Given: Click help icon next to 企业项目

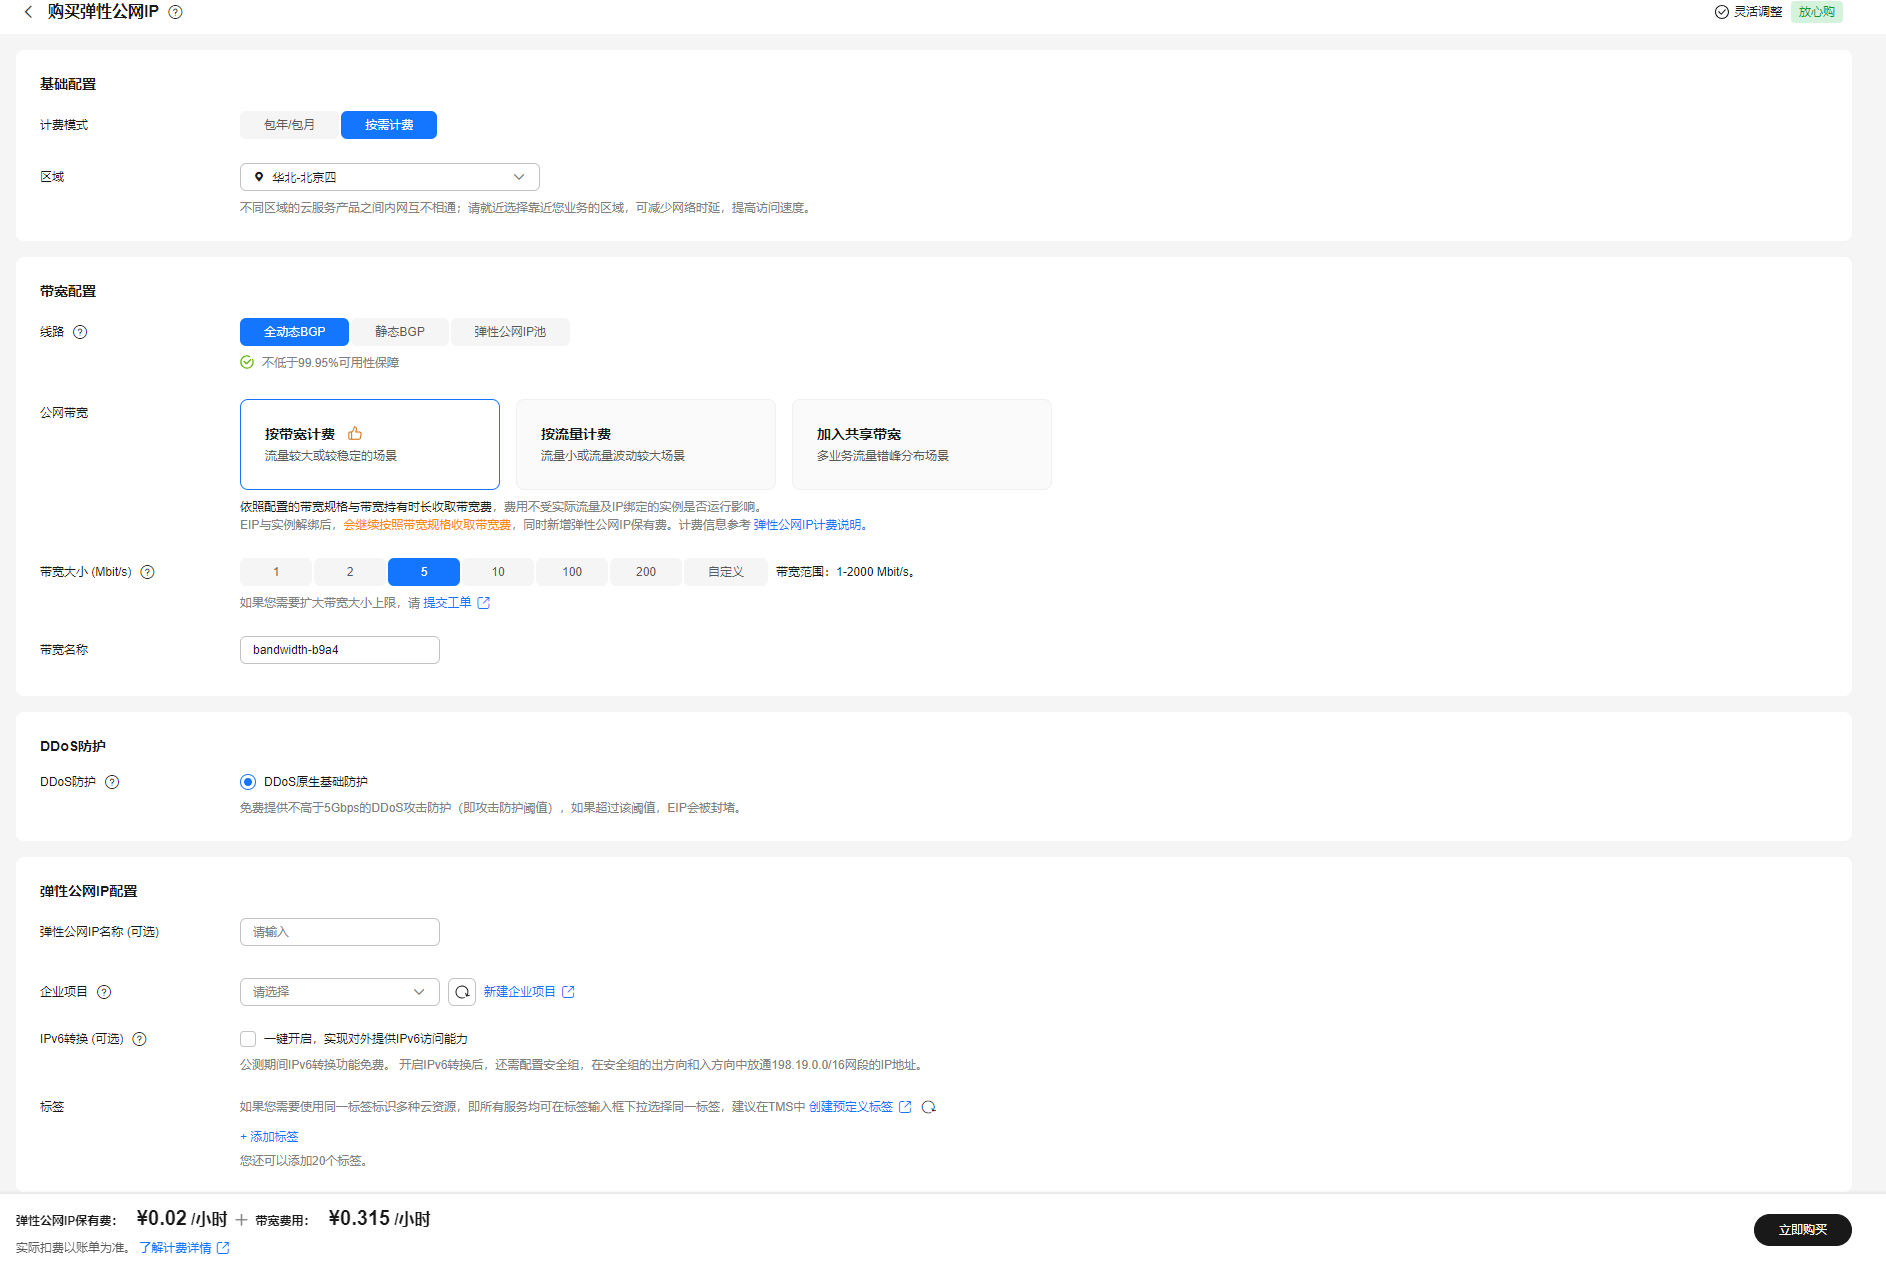Looking at the screenshot, I should (104, 992).
